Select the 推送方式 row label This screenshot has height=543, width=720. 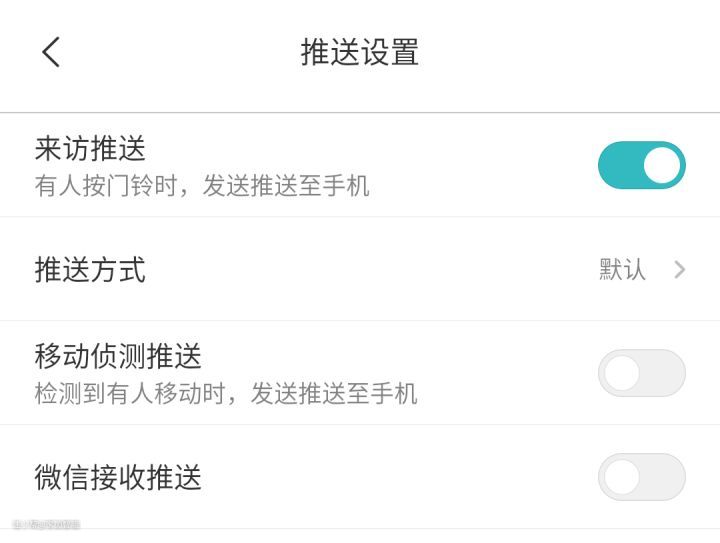pyautogui.click(x=90, y=269)
